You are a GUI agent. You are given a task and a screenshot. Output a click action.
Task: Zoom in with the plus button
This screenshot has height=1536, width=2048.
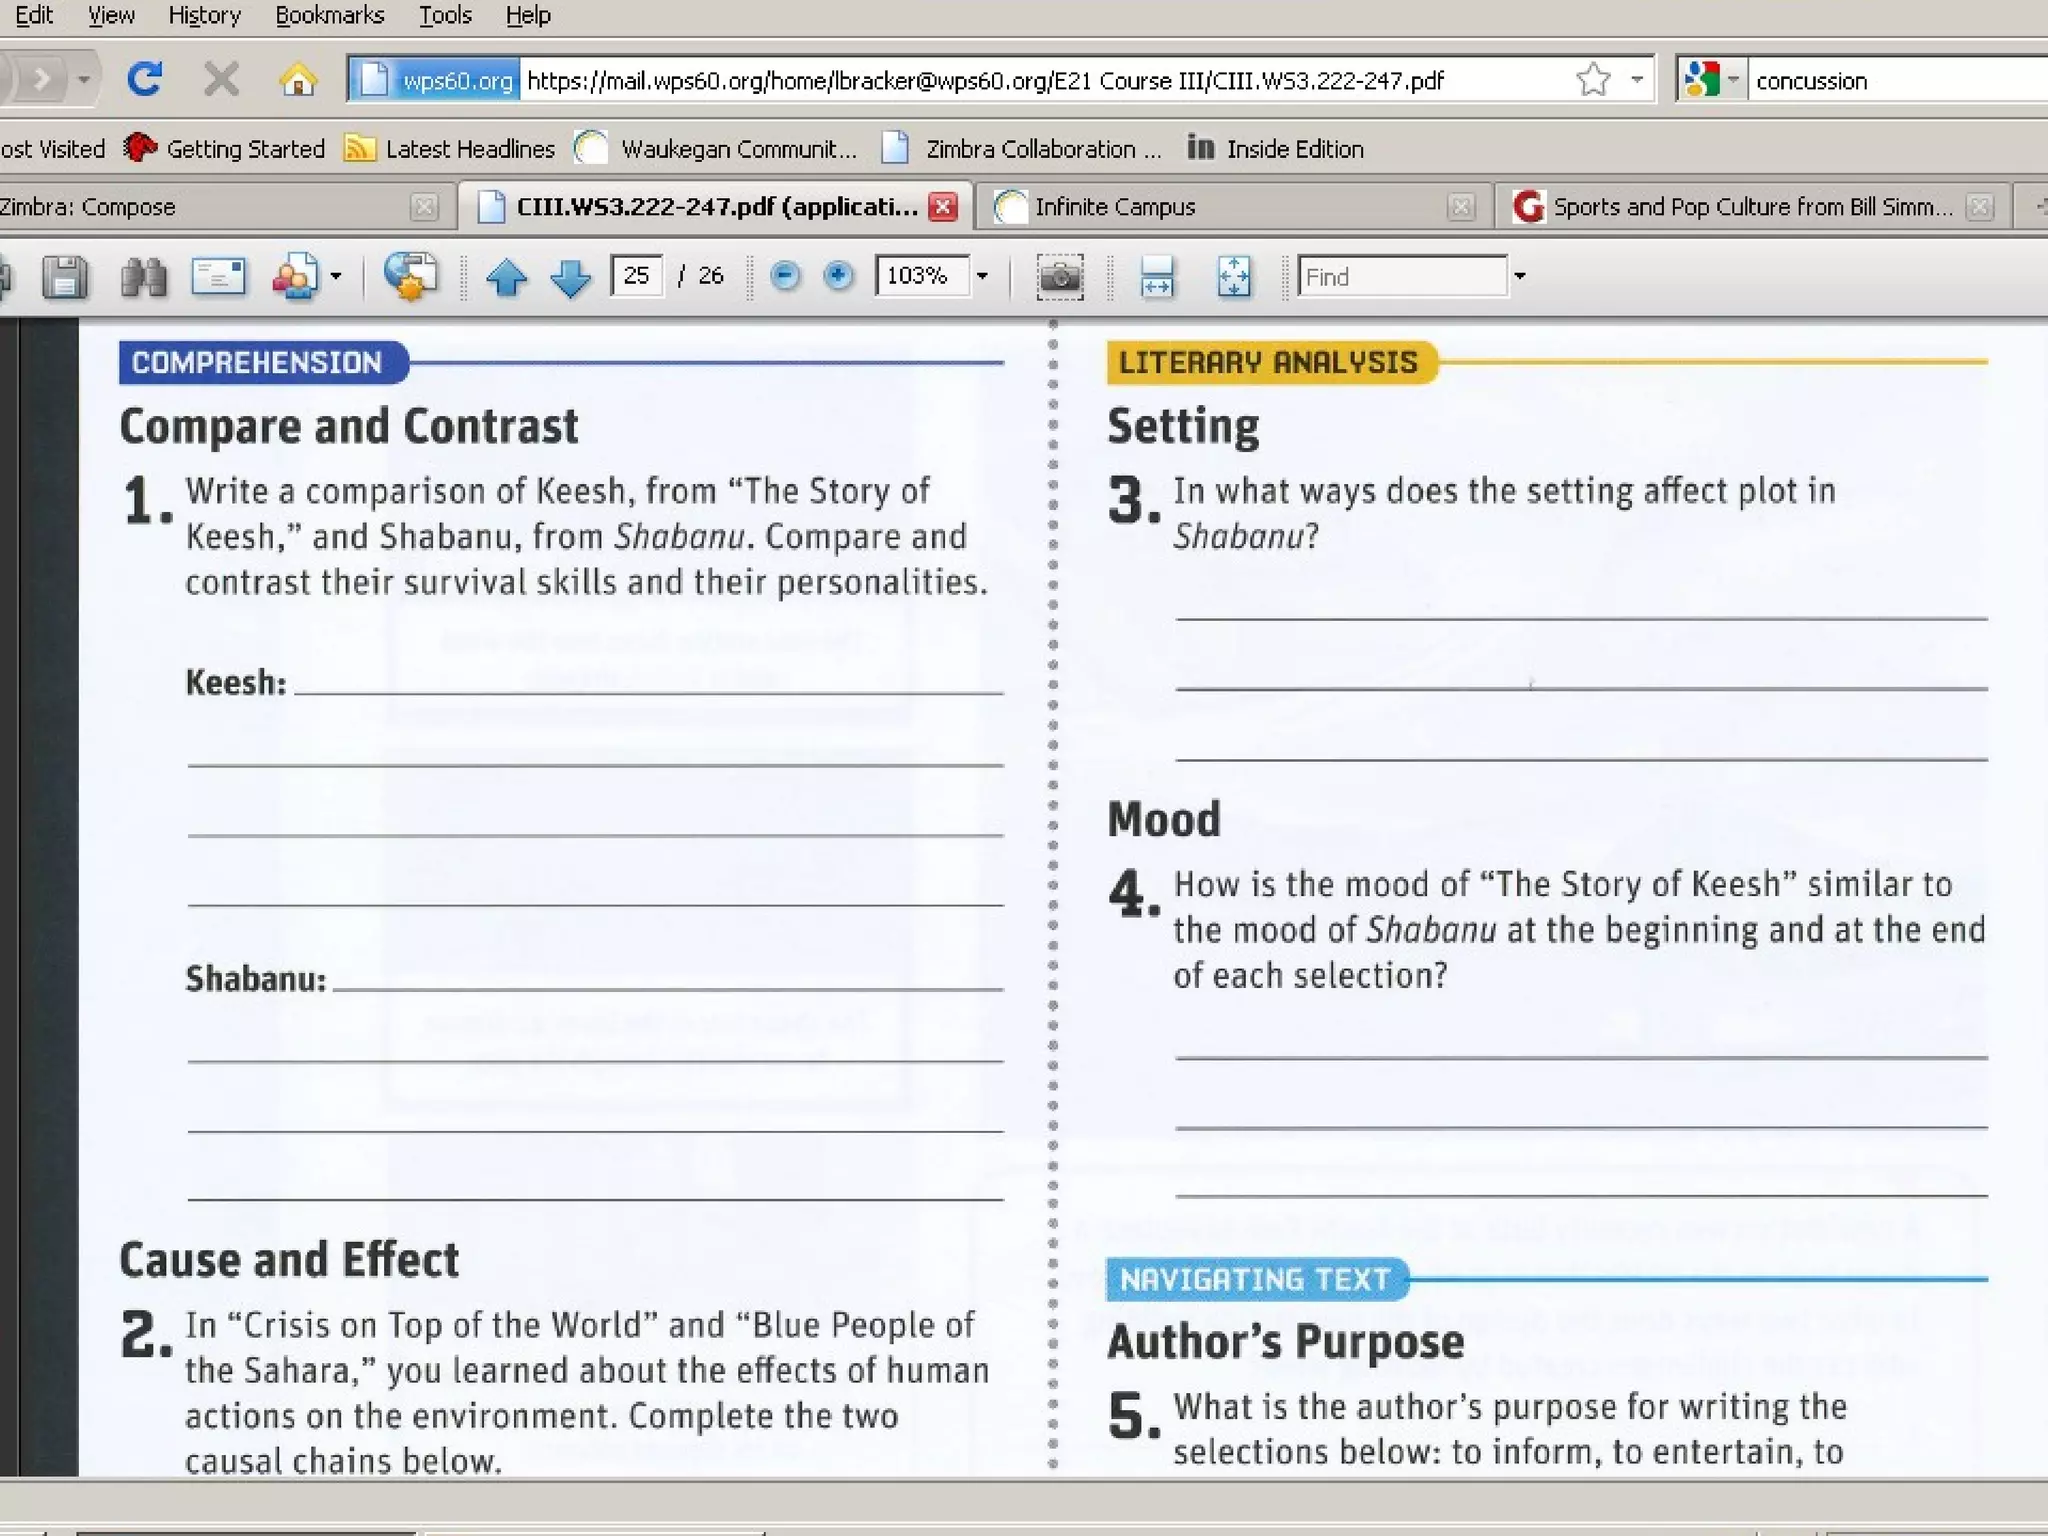(x=838, y=275)
